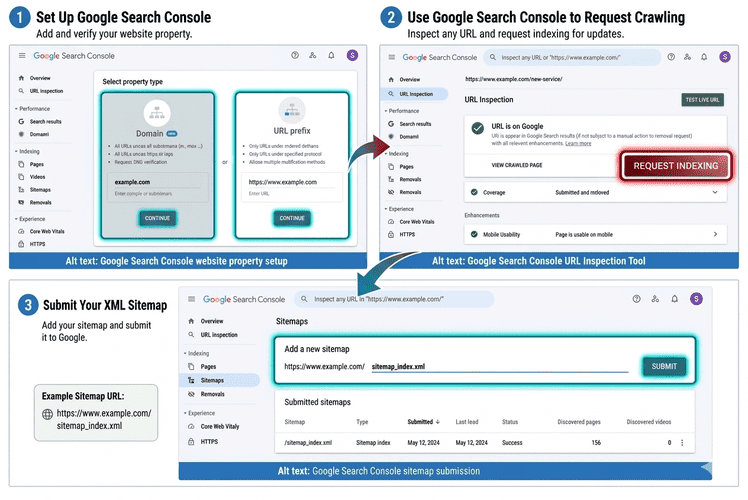Viewport: 748px width, 500px height.
Task: Open hamburger menu in step 3 panel
Action: (x=192, y=299)
